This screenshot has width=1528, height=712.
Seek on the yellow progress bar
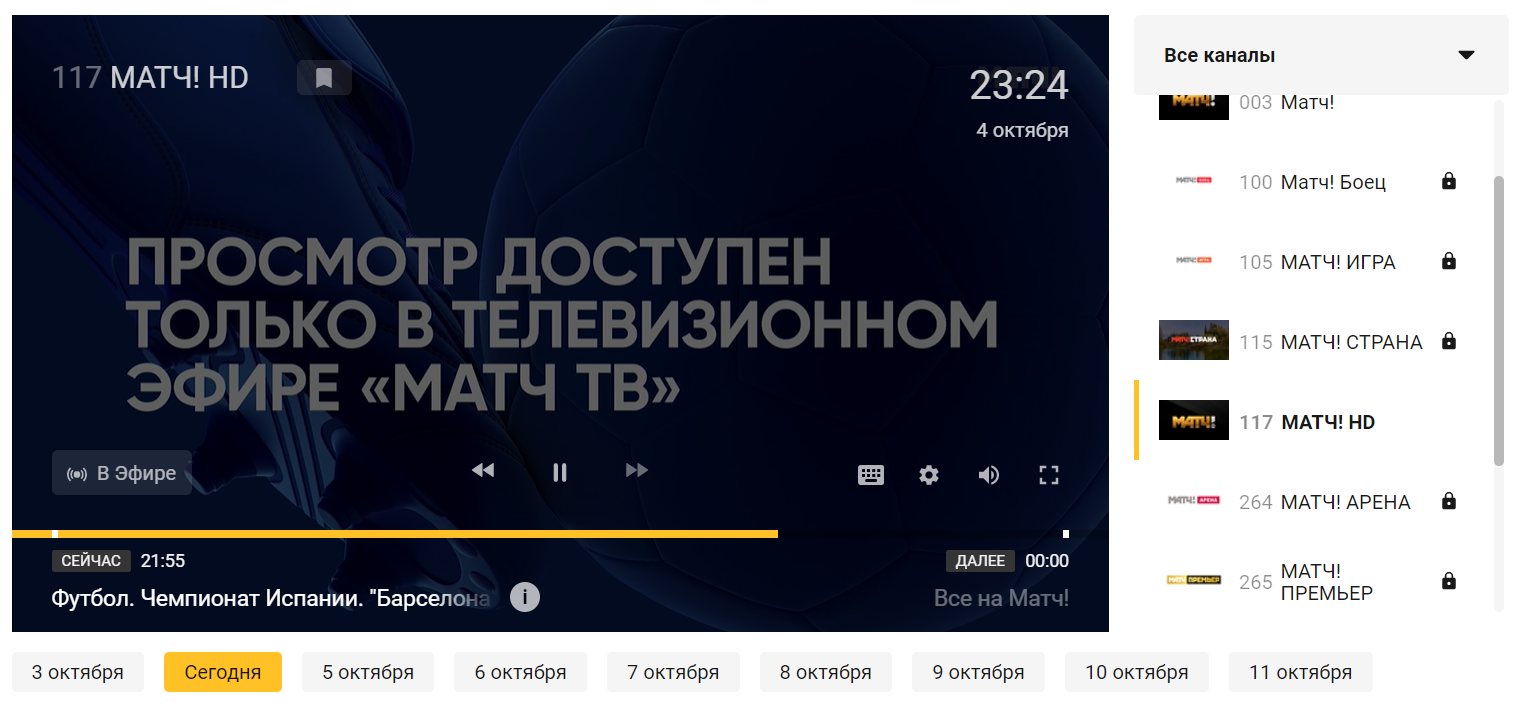point(395,534)
